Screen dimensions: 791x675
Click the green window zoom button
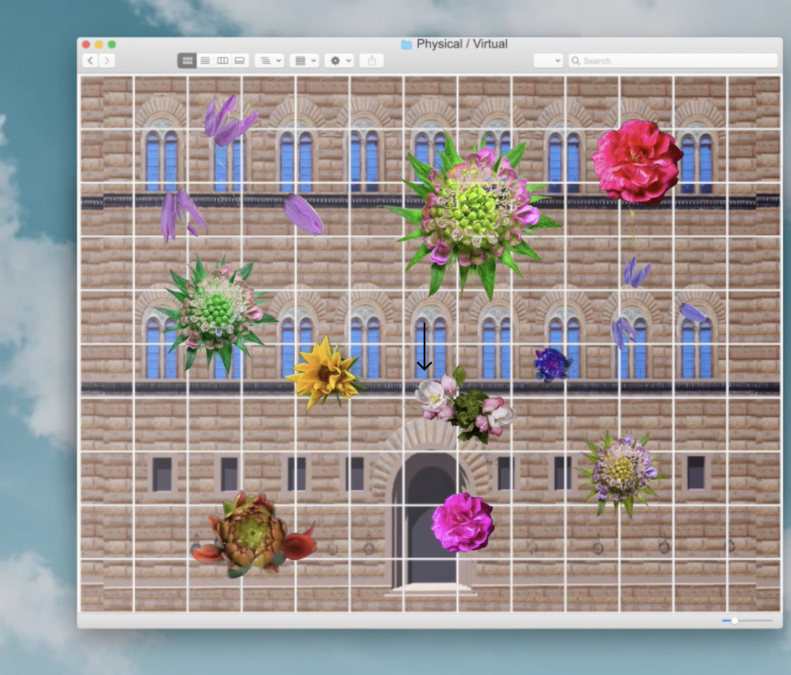pos(112,44)
